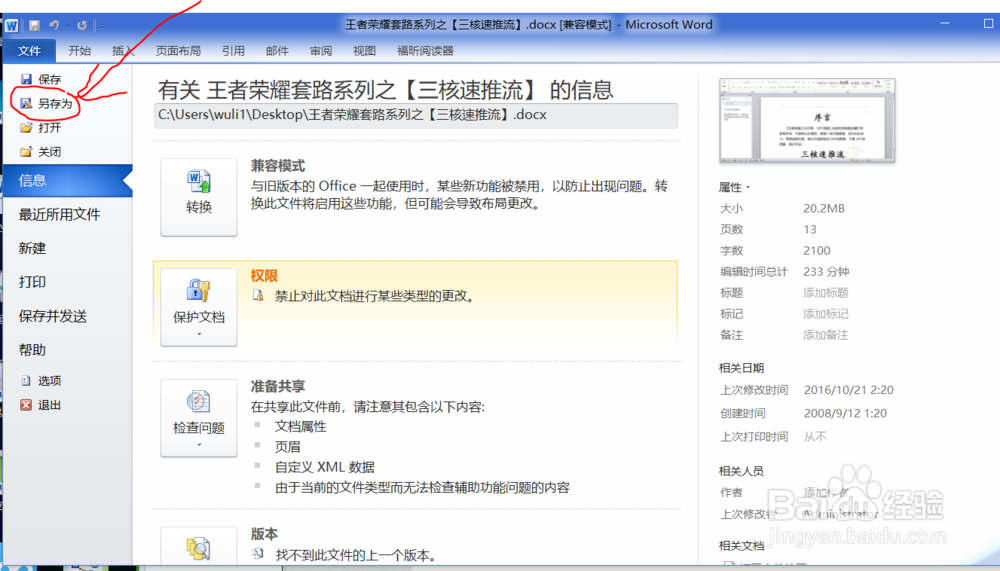Expand the 属性 properties dropdown
The width and height of the screenshot is (1000, 571).
(x=735, y=188)
